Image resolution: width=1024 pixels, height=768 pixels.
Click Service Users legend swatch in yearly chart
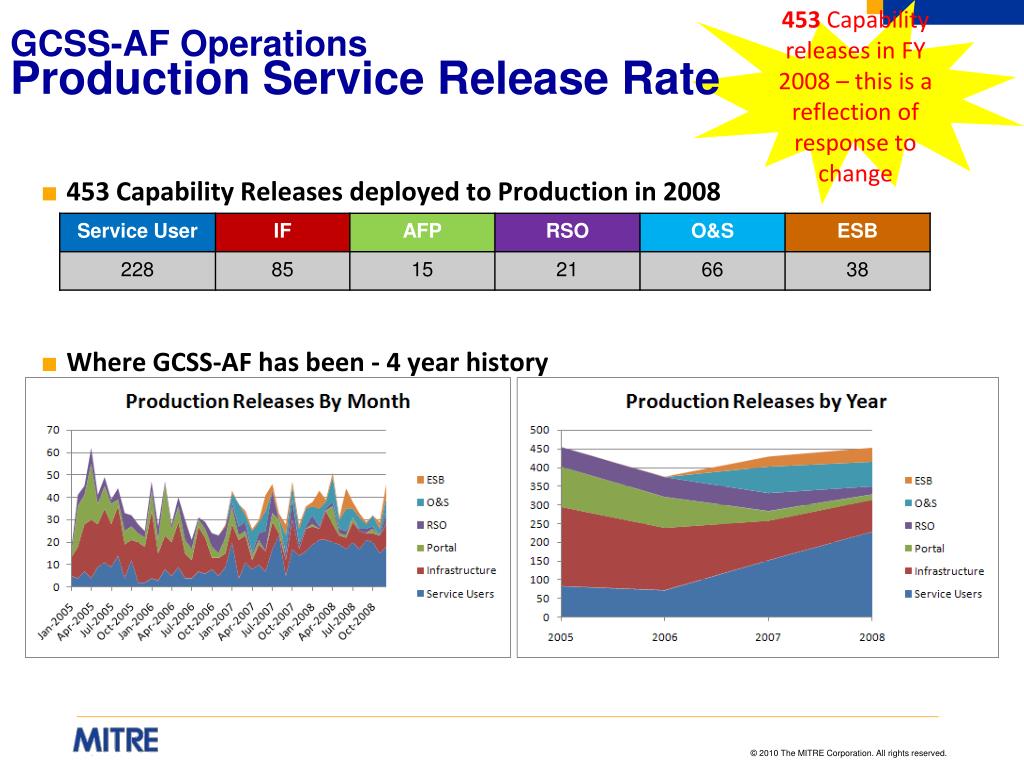pyautogui.click(x=908, y=594)
